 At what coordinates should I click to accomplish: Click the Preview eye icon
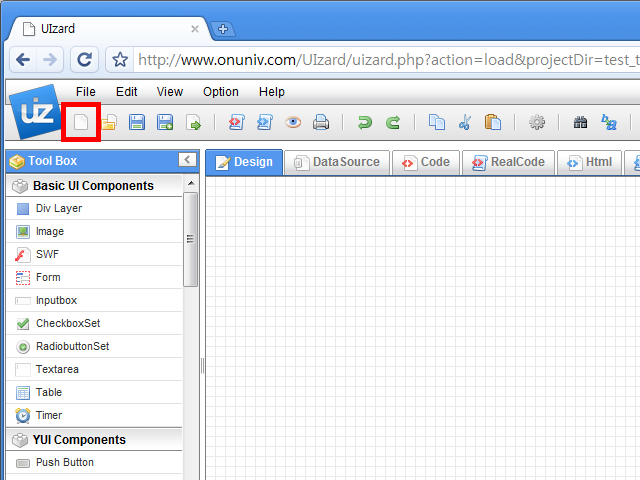pos(293,123)
